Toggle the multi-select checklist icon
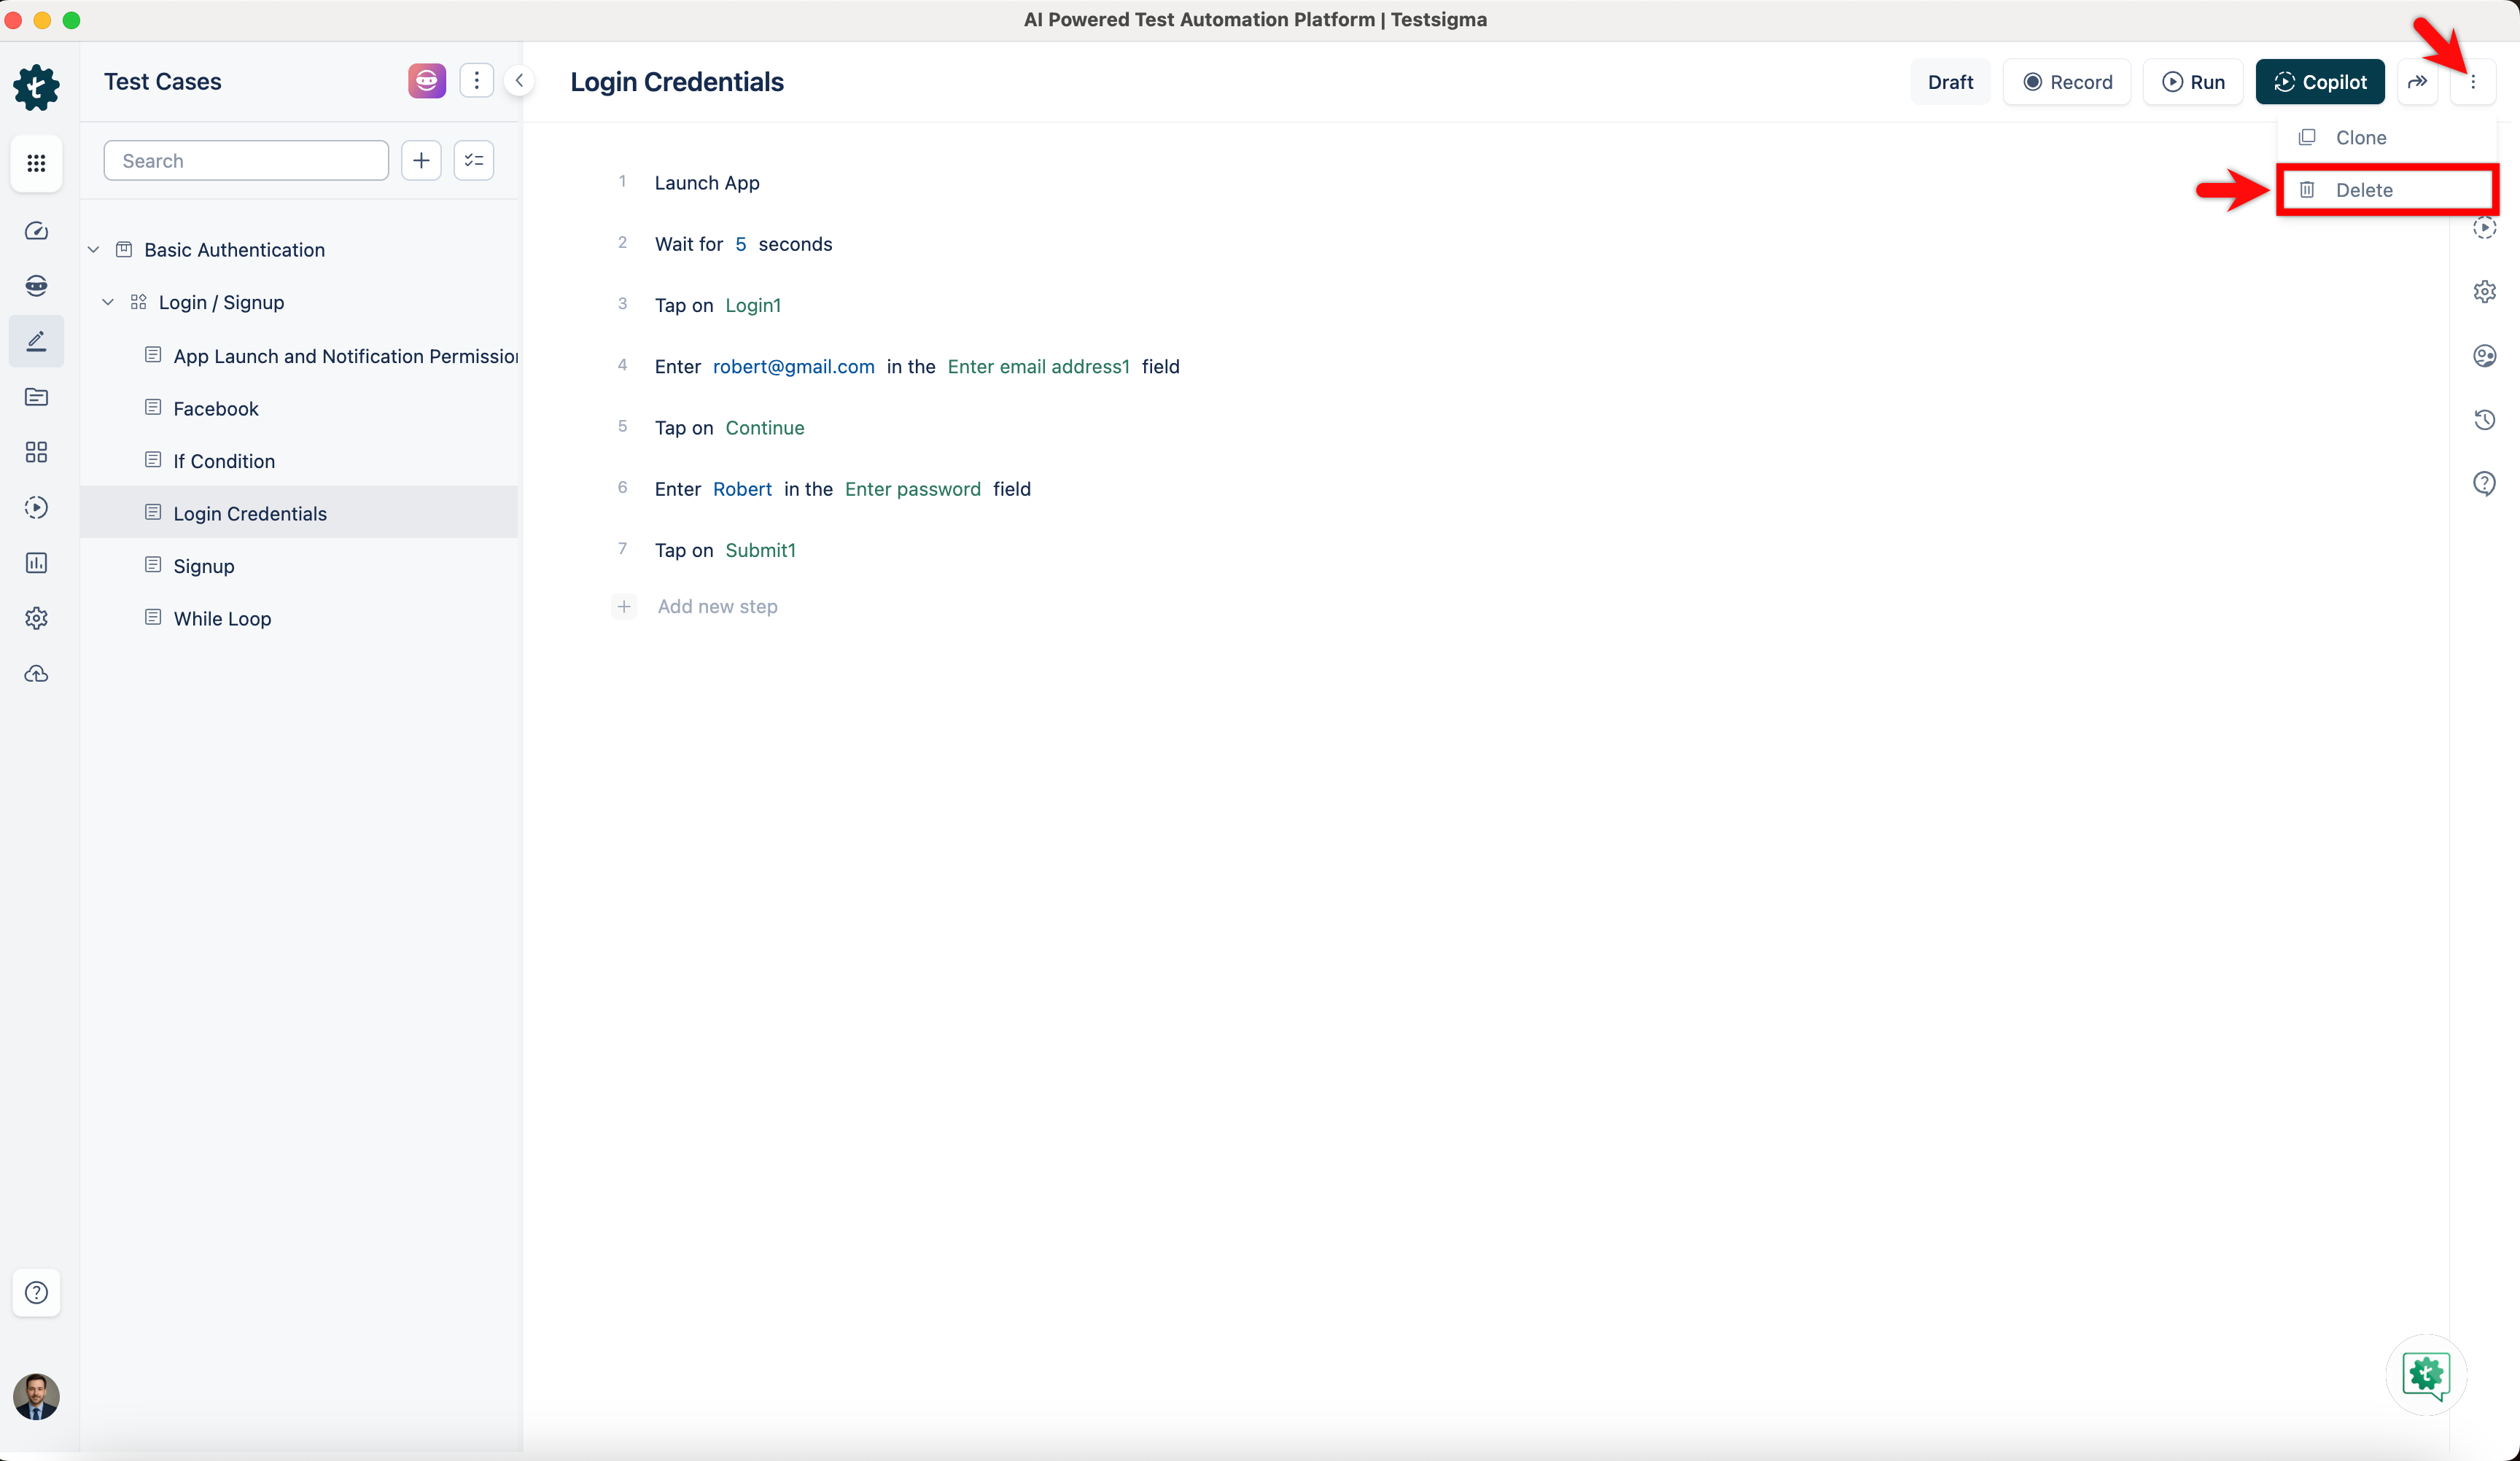 pos(474,161)
